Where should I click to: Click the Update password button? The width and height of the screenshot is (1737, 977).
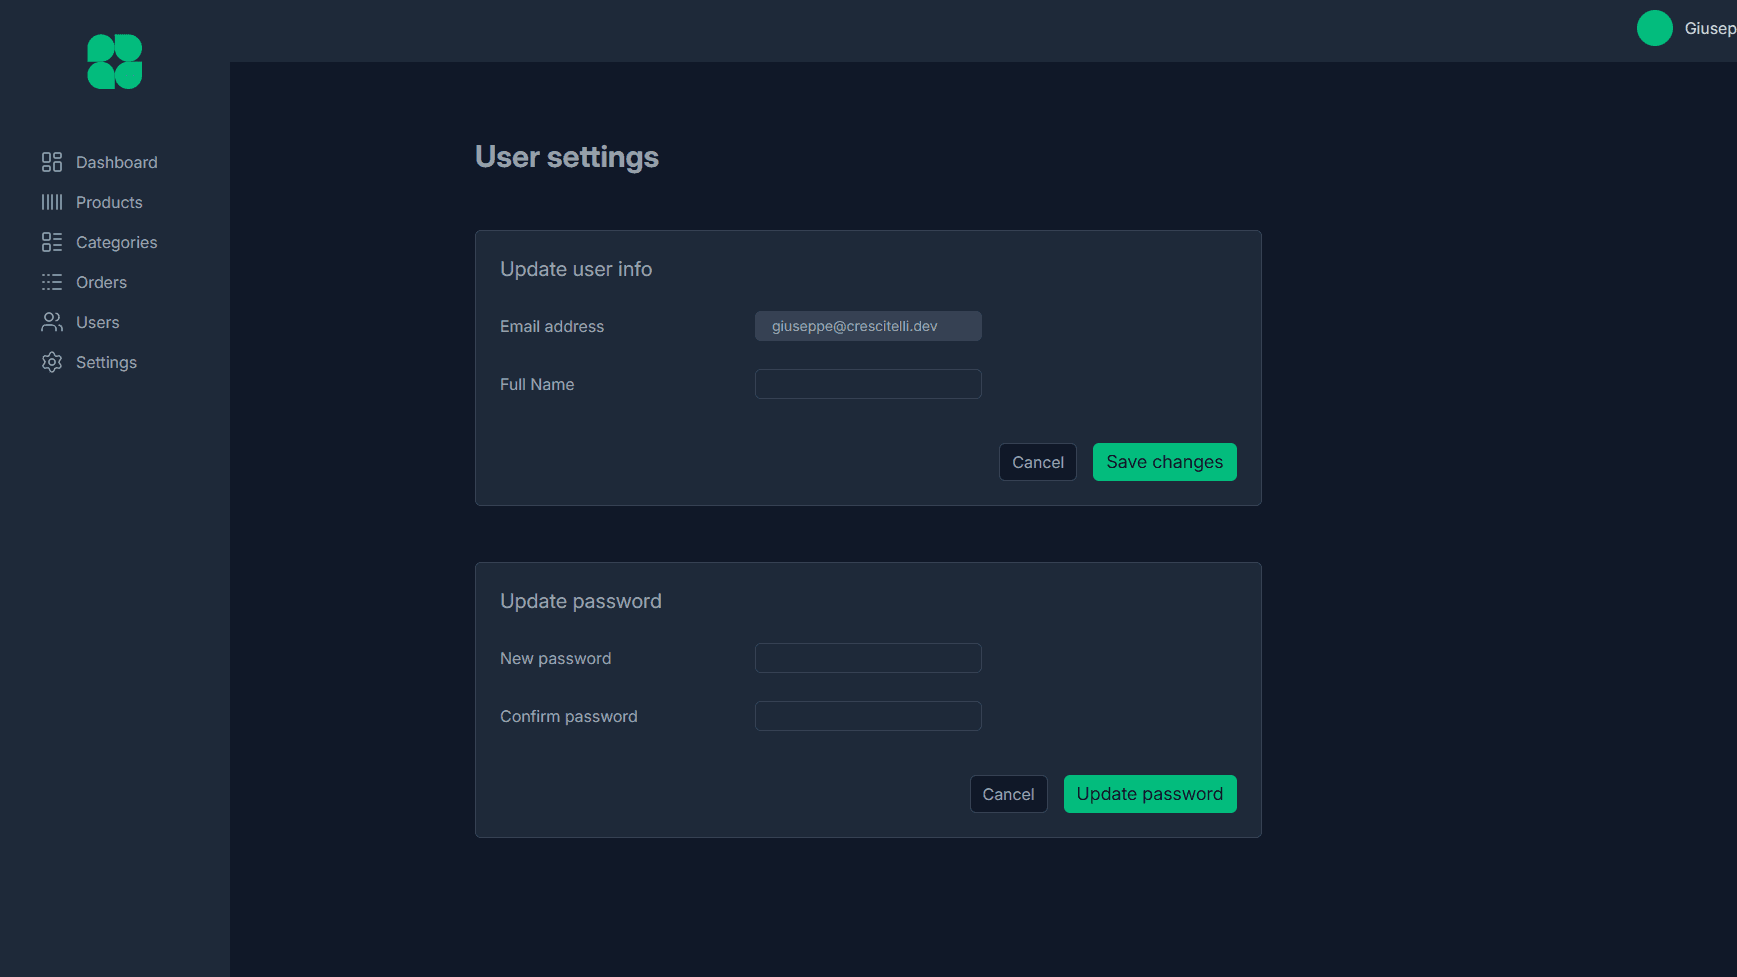tap(1150, 793)
